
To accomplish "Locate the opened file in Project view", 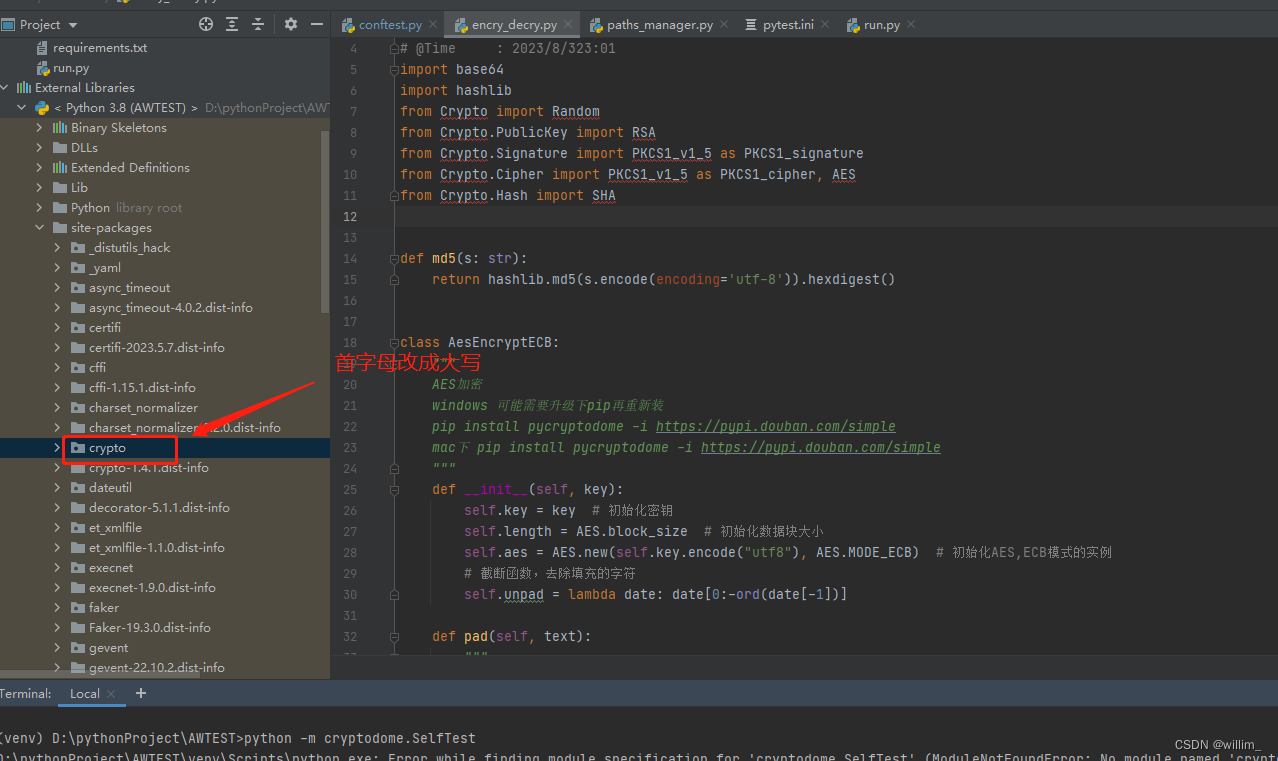I will pyautogui.click(x=205, y=24).
